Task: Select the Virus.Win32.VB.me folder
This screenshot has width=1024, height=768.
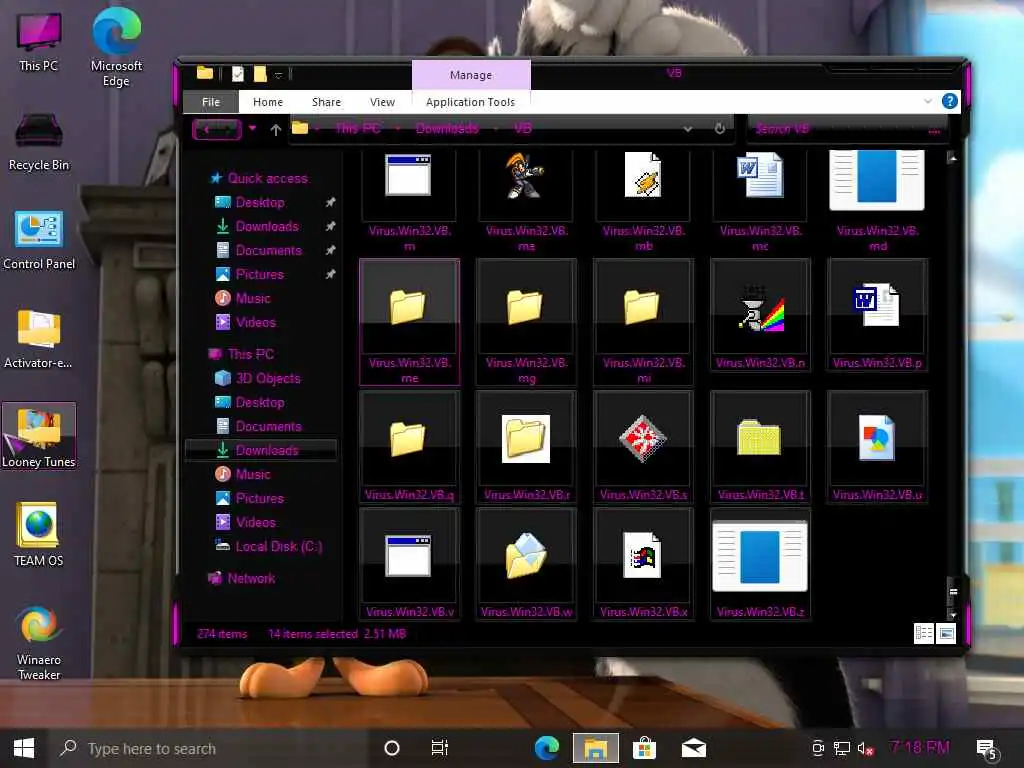Action: point(409,322)
